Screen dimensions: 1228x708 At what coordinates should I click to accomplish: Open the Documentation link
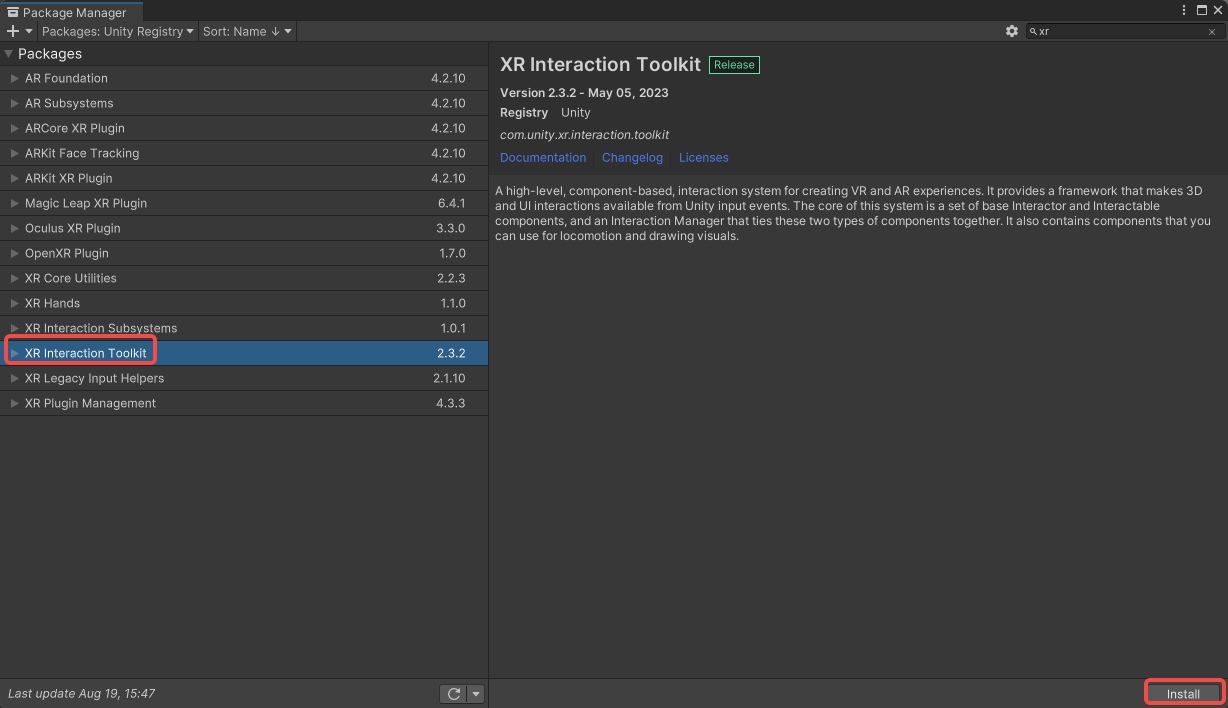coord(543,158)
